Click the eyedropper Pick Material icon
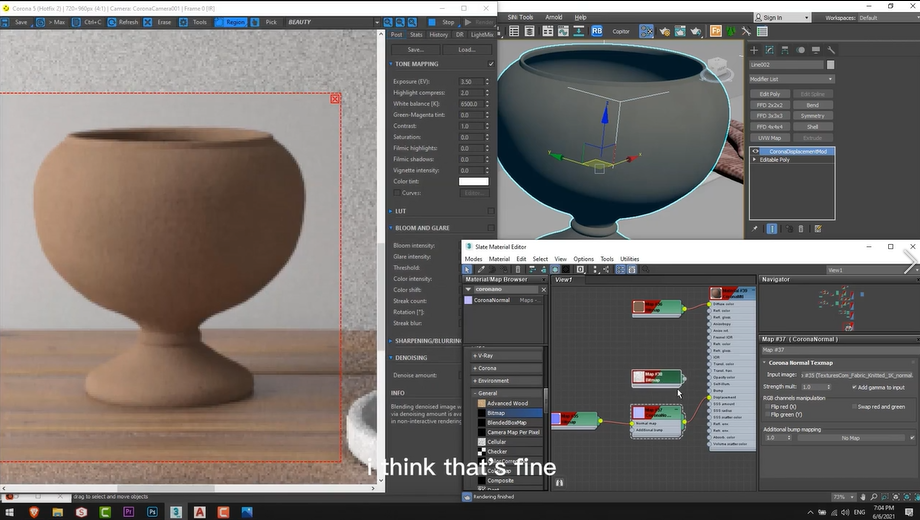The image size is (920, 520). coord(481,269)
